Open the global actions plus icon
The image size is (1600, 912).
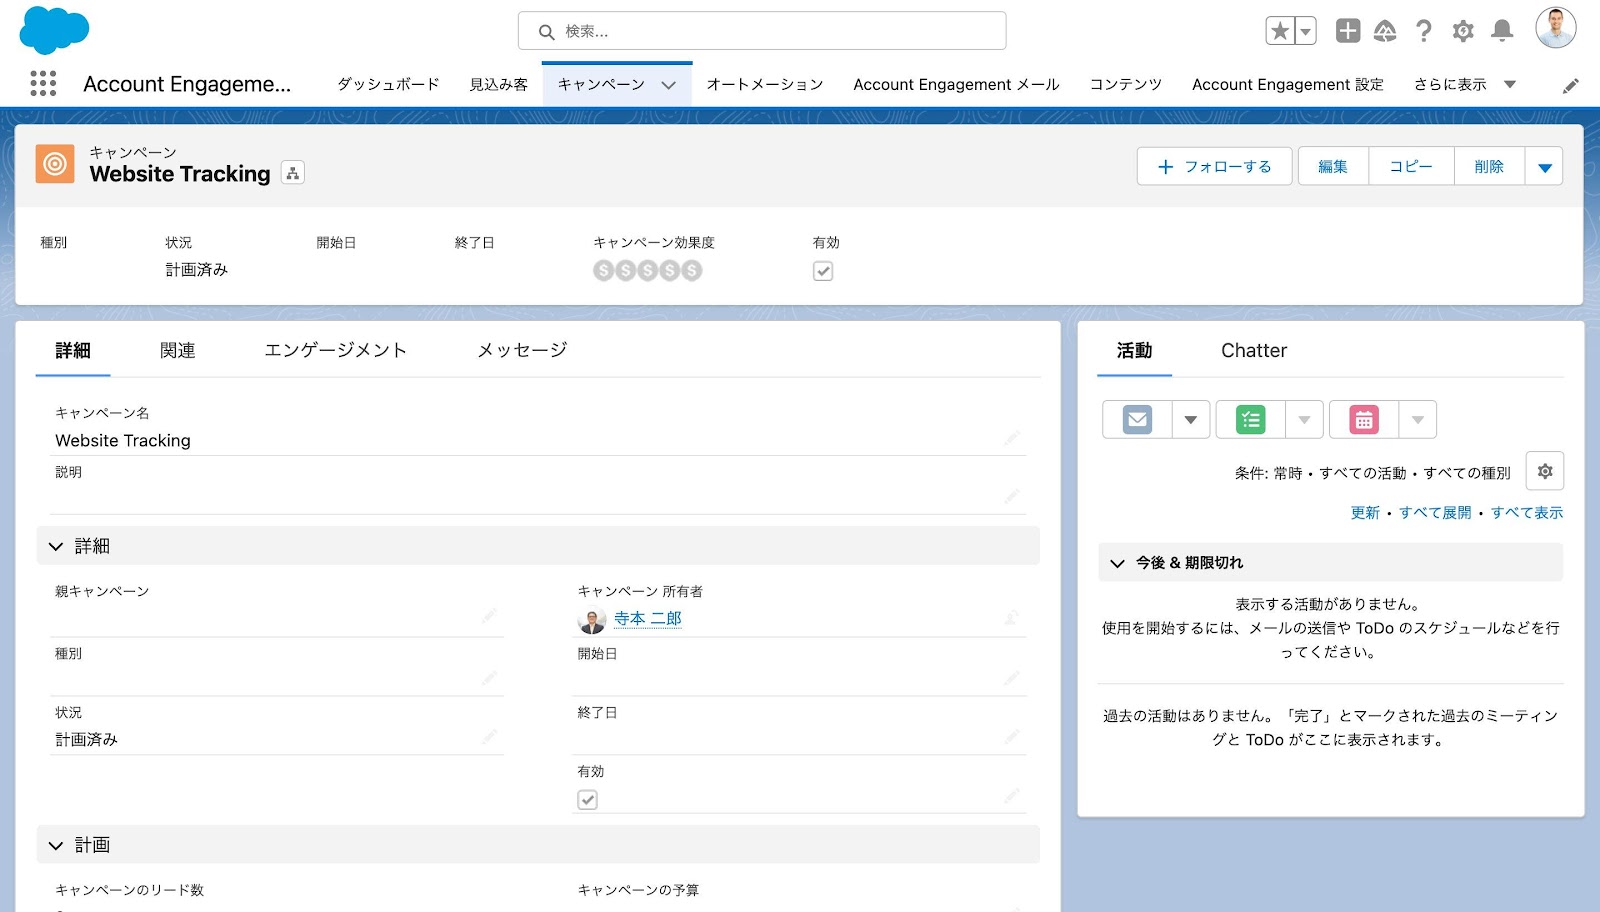(1348, 31)
